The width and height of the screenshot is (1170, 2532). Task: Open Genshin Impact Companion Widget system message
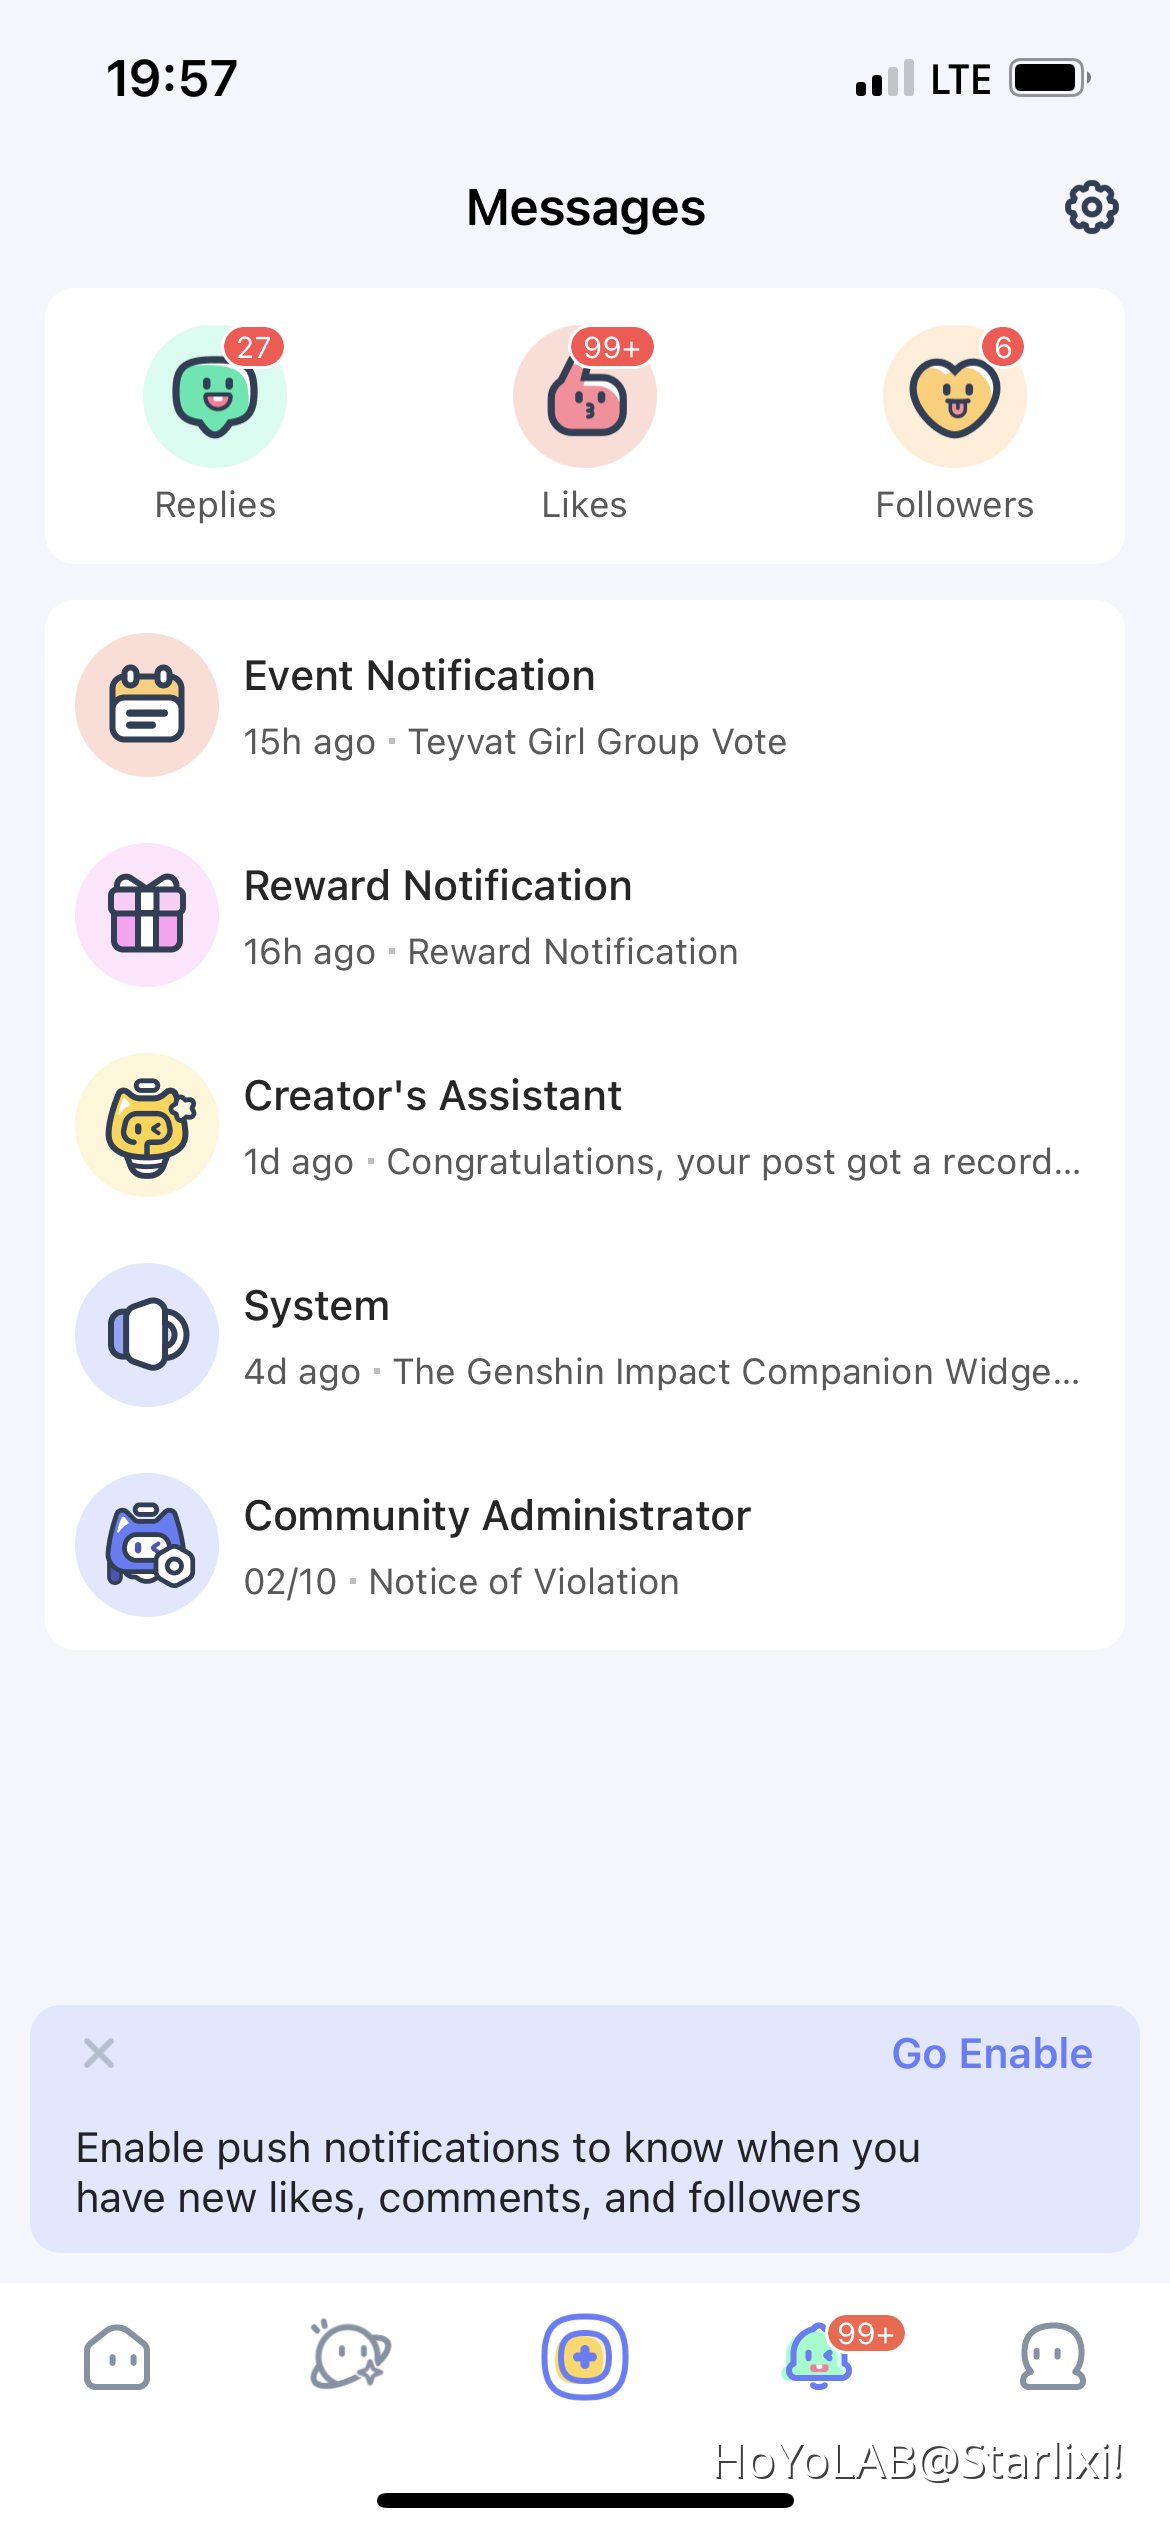click(585, 1335)
